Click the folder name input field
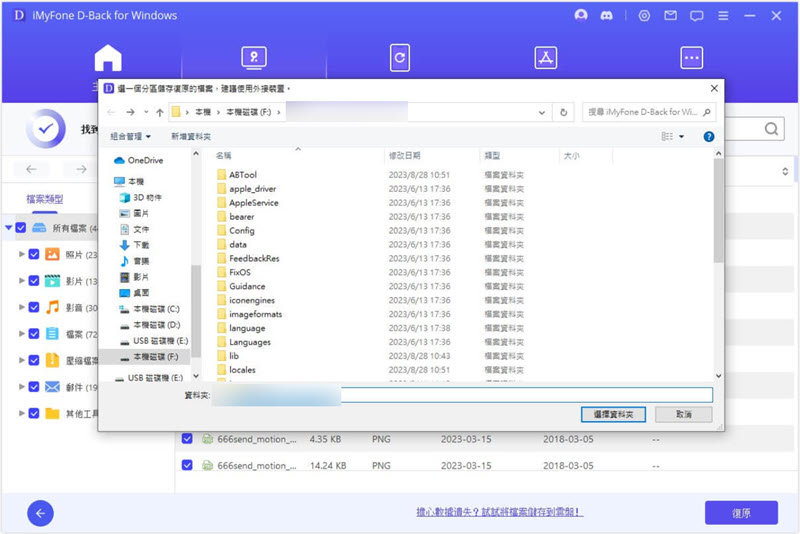 tap(462, 395)
